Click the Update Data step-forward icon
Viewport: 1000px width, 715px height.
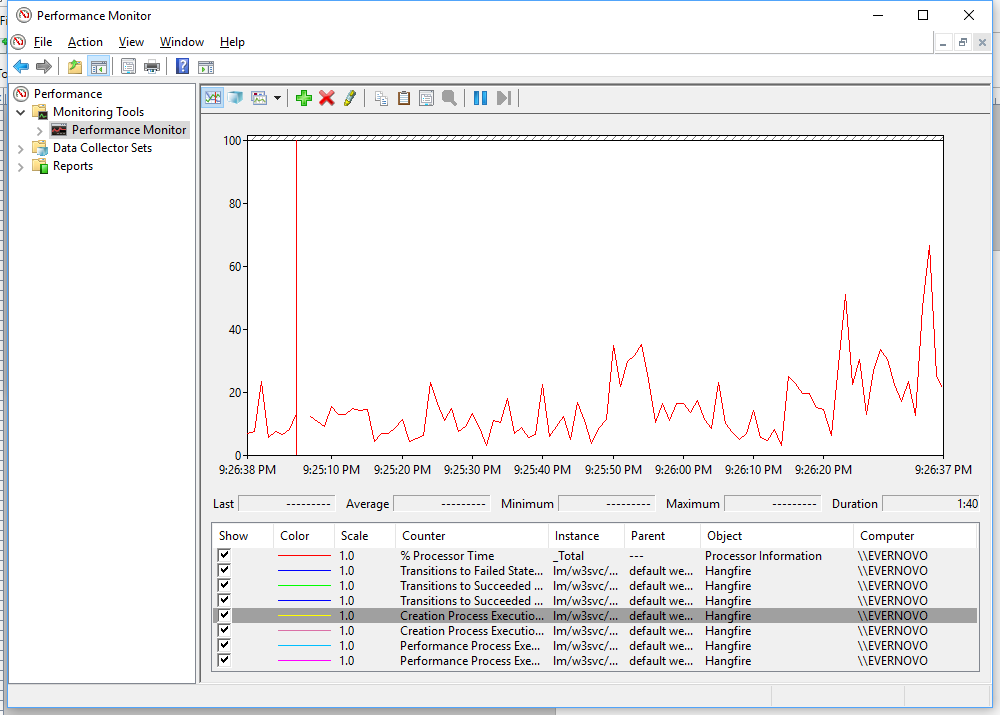click(x=504, y=97)
